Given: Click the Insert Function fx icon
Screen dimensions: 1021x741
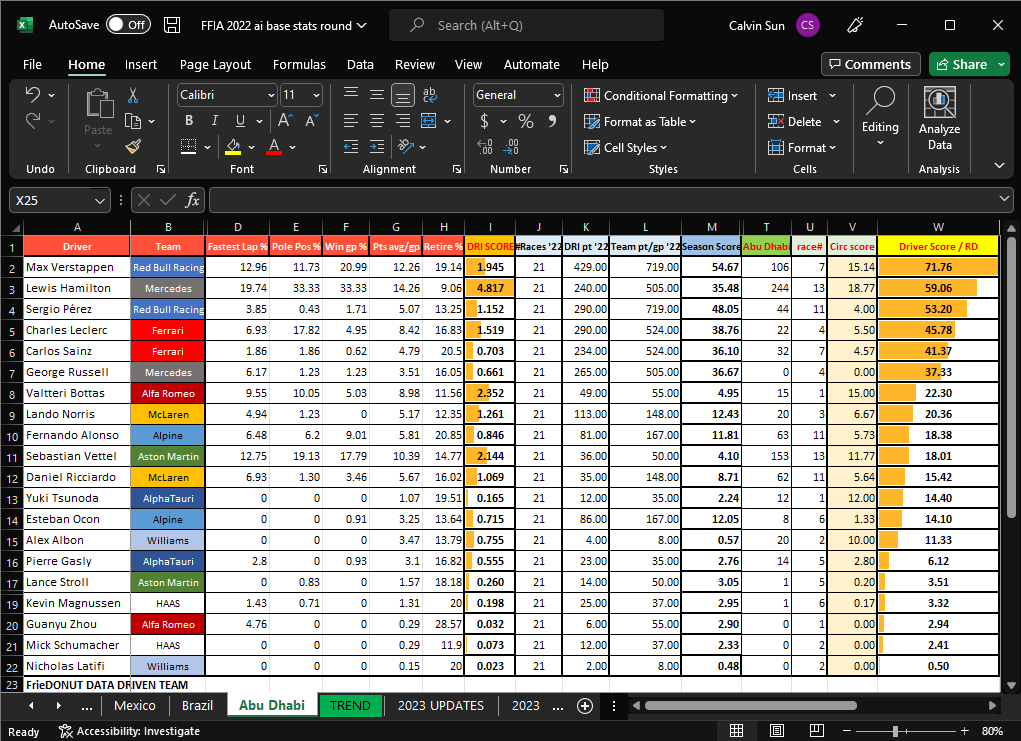Looking at the screenshot, I should point(192,200).
